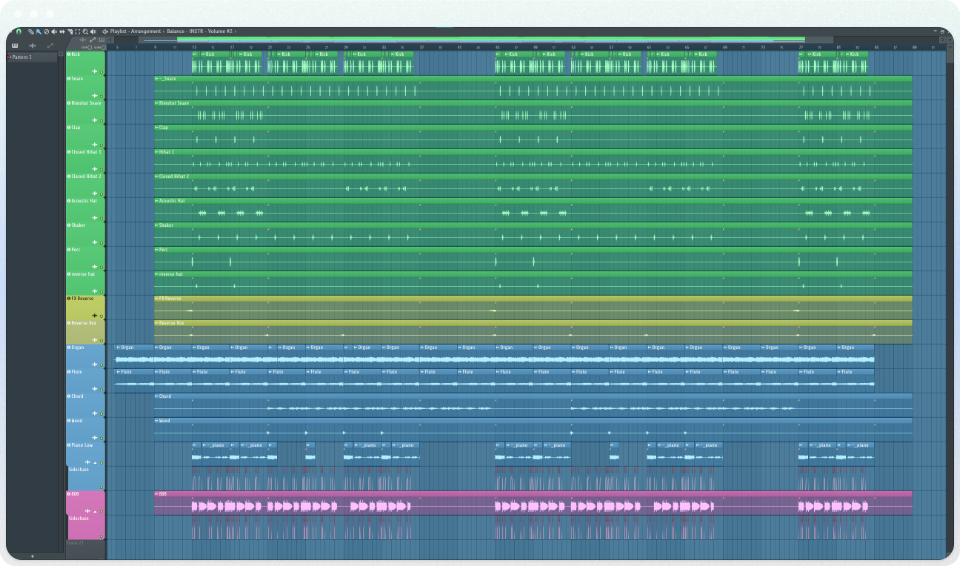
Task: Toggle mute on the 808 track
Action: (69, 494)
